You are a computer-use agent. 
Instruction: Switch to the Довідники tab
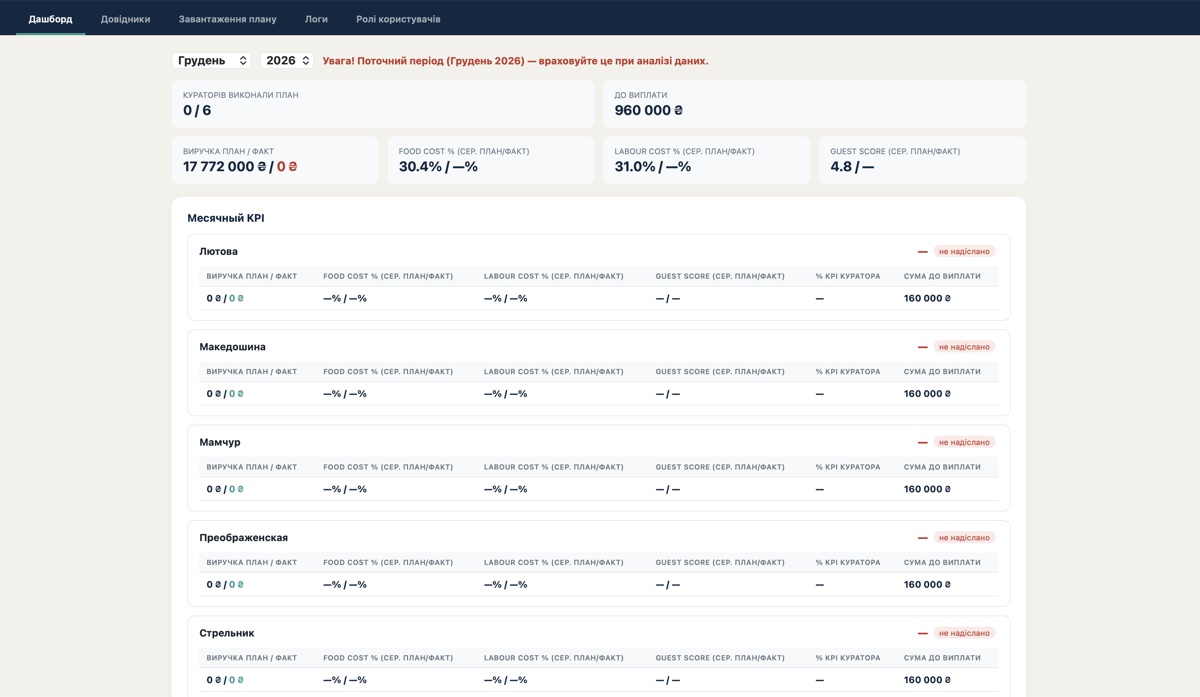point(125,19)
